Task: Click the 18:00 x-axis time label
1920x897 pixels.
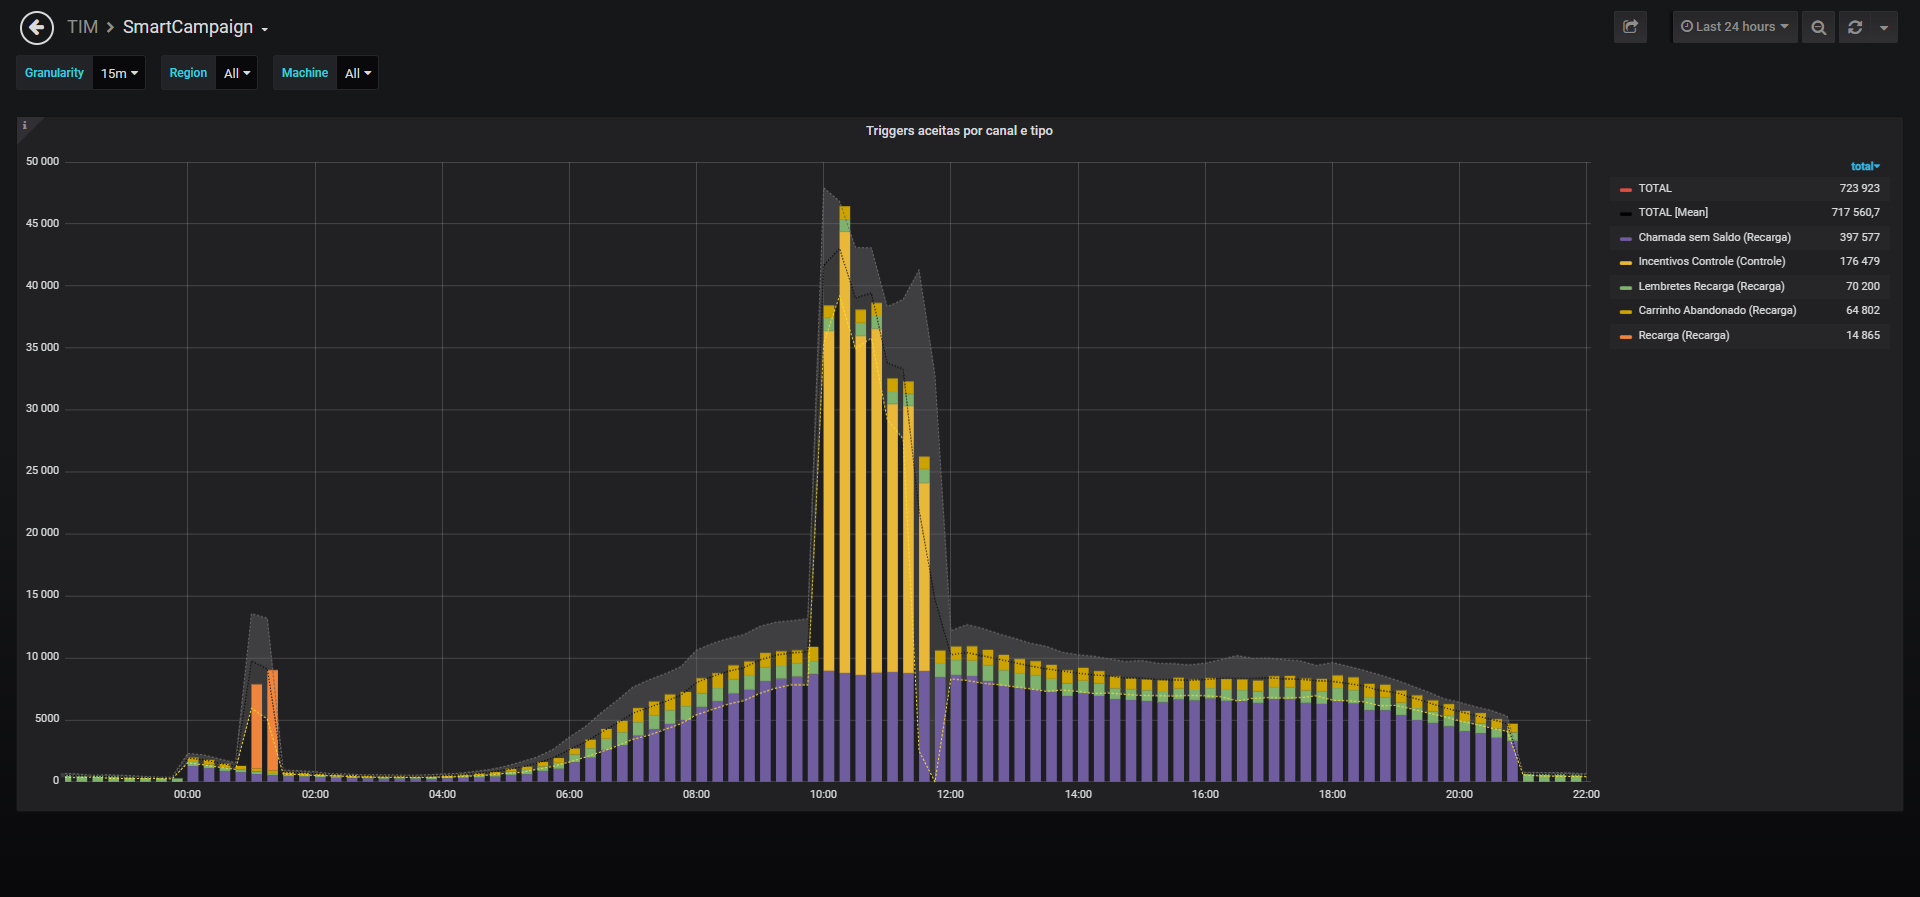Action: pyautogui.click(x=1332, y=794)
